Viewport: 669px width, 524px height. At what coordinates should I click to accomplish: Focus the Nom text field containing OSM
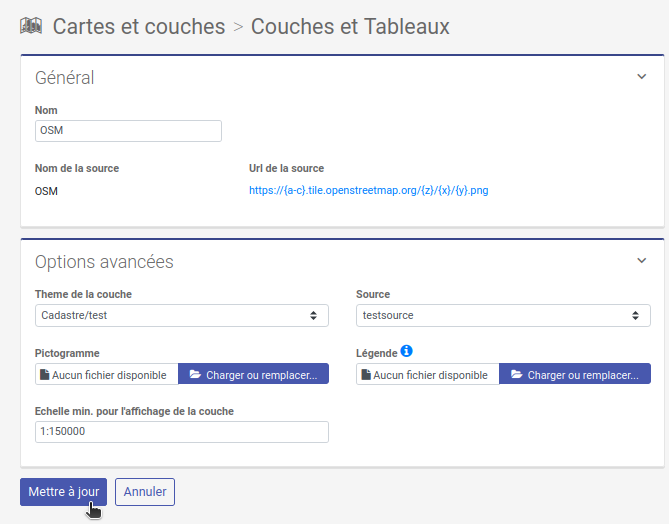(128, 131)
